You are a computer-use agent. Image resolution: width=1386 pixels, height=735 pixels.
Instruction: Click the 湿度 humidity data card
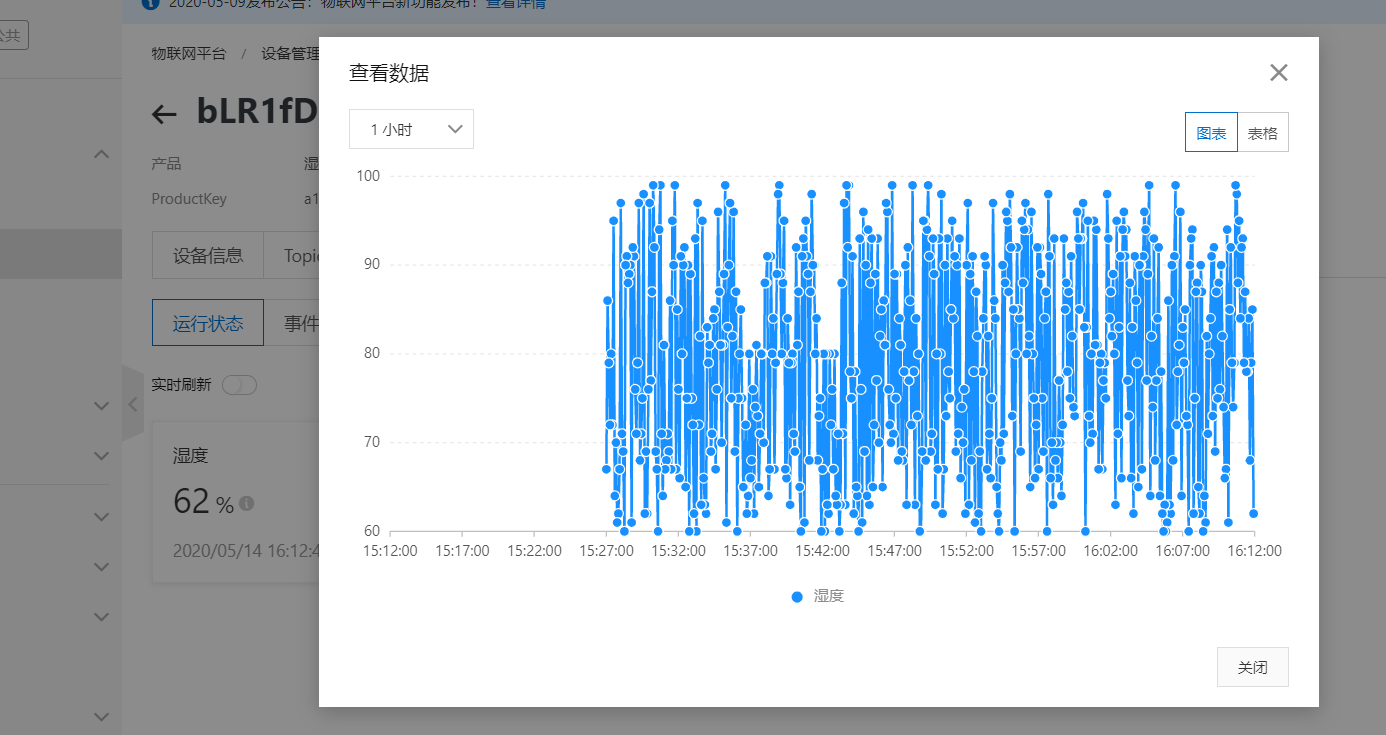pyautogui.click(x=235, y=500)
